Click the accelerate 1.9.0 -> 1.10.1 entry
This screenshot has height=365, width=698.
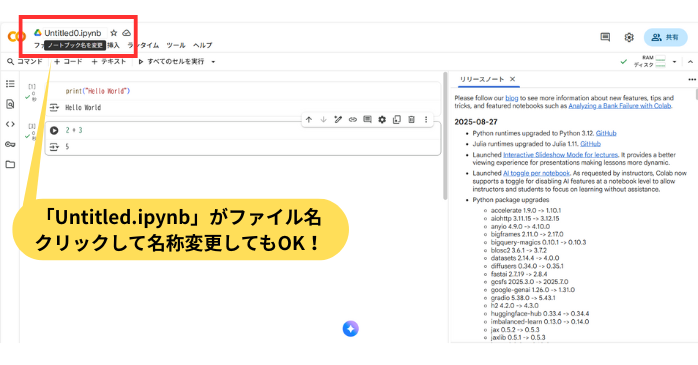[526, 211]
